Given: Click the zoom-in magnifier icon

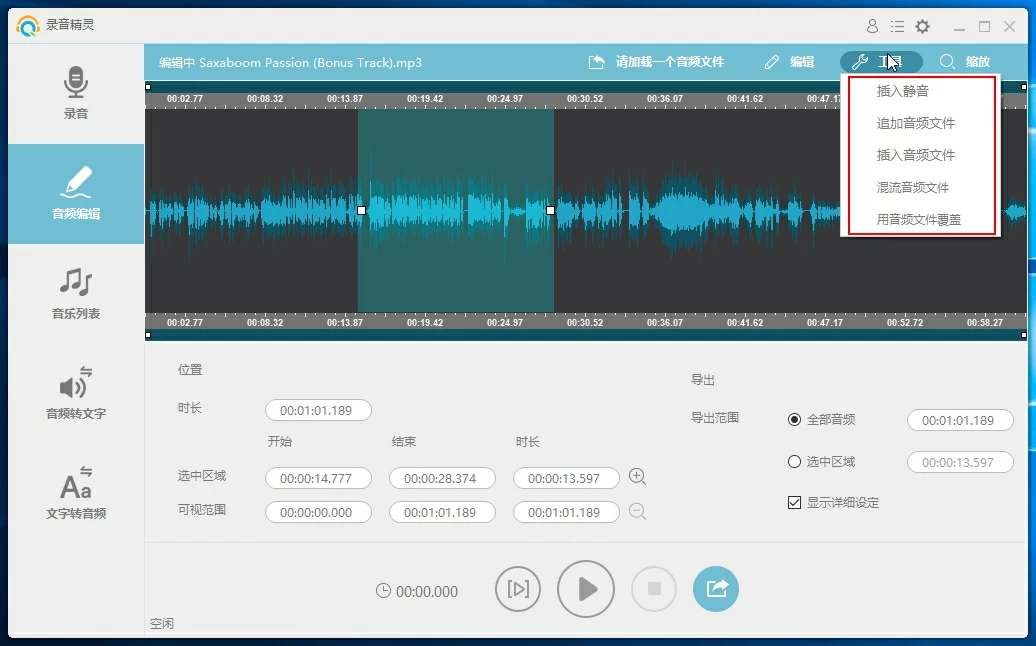Looking at the screenshot, I should (x=637, y=477).
